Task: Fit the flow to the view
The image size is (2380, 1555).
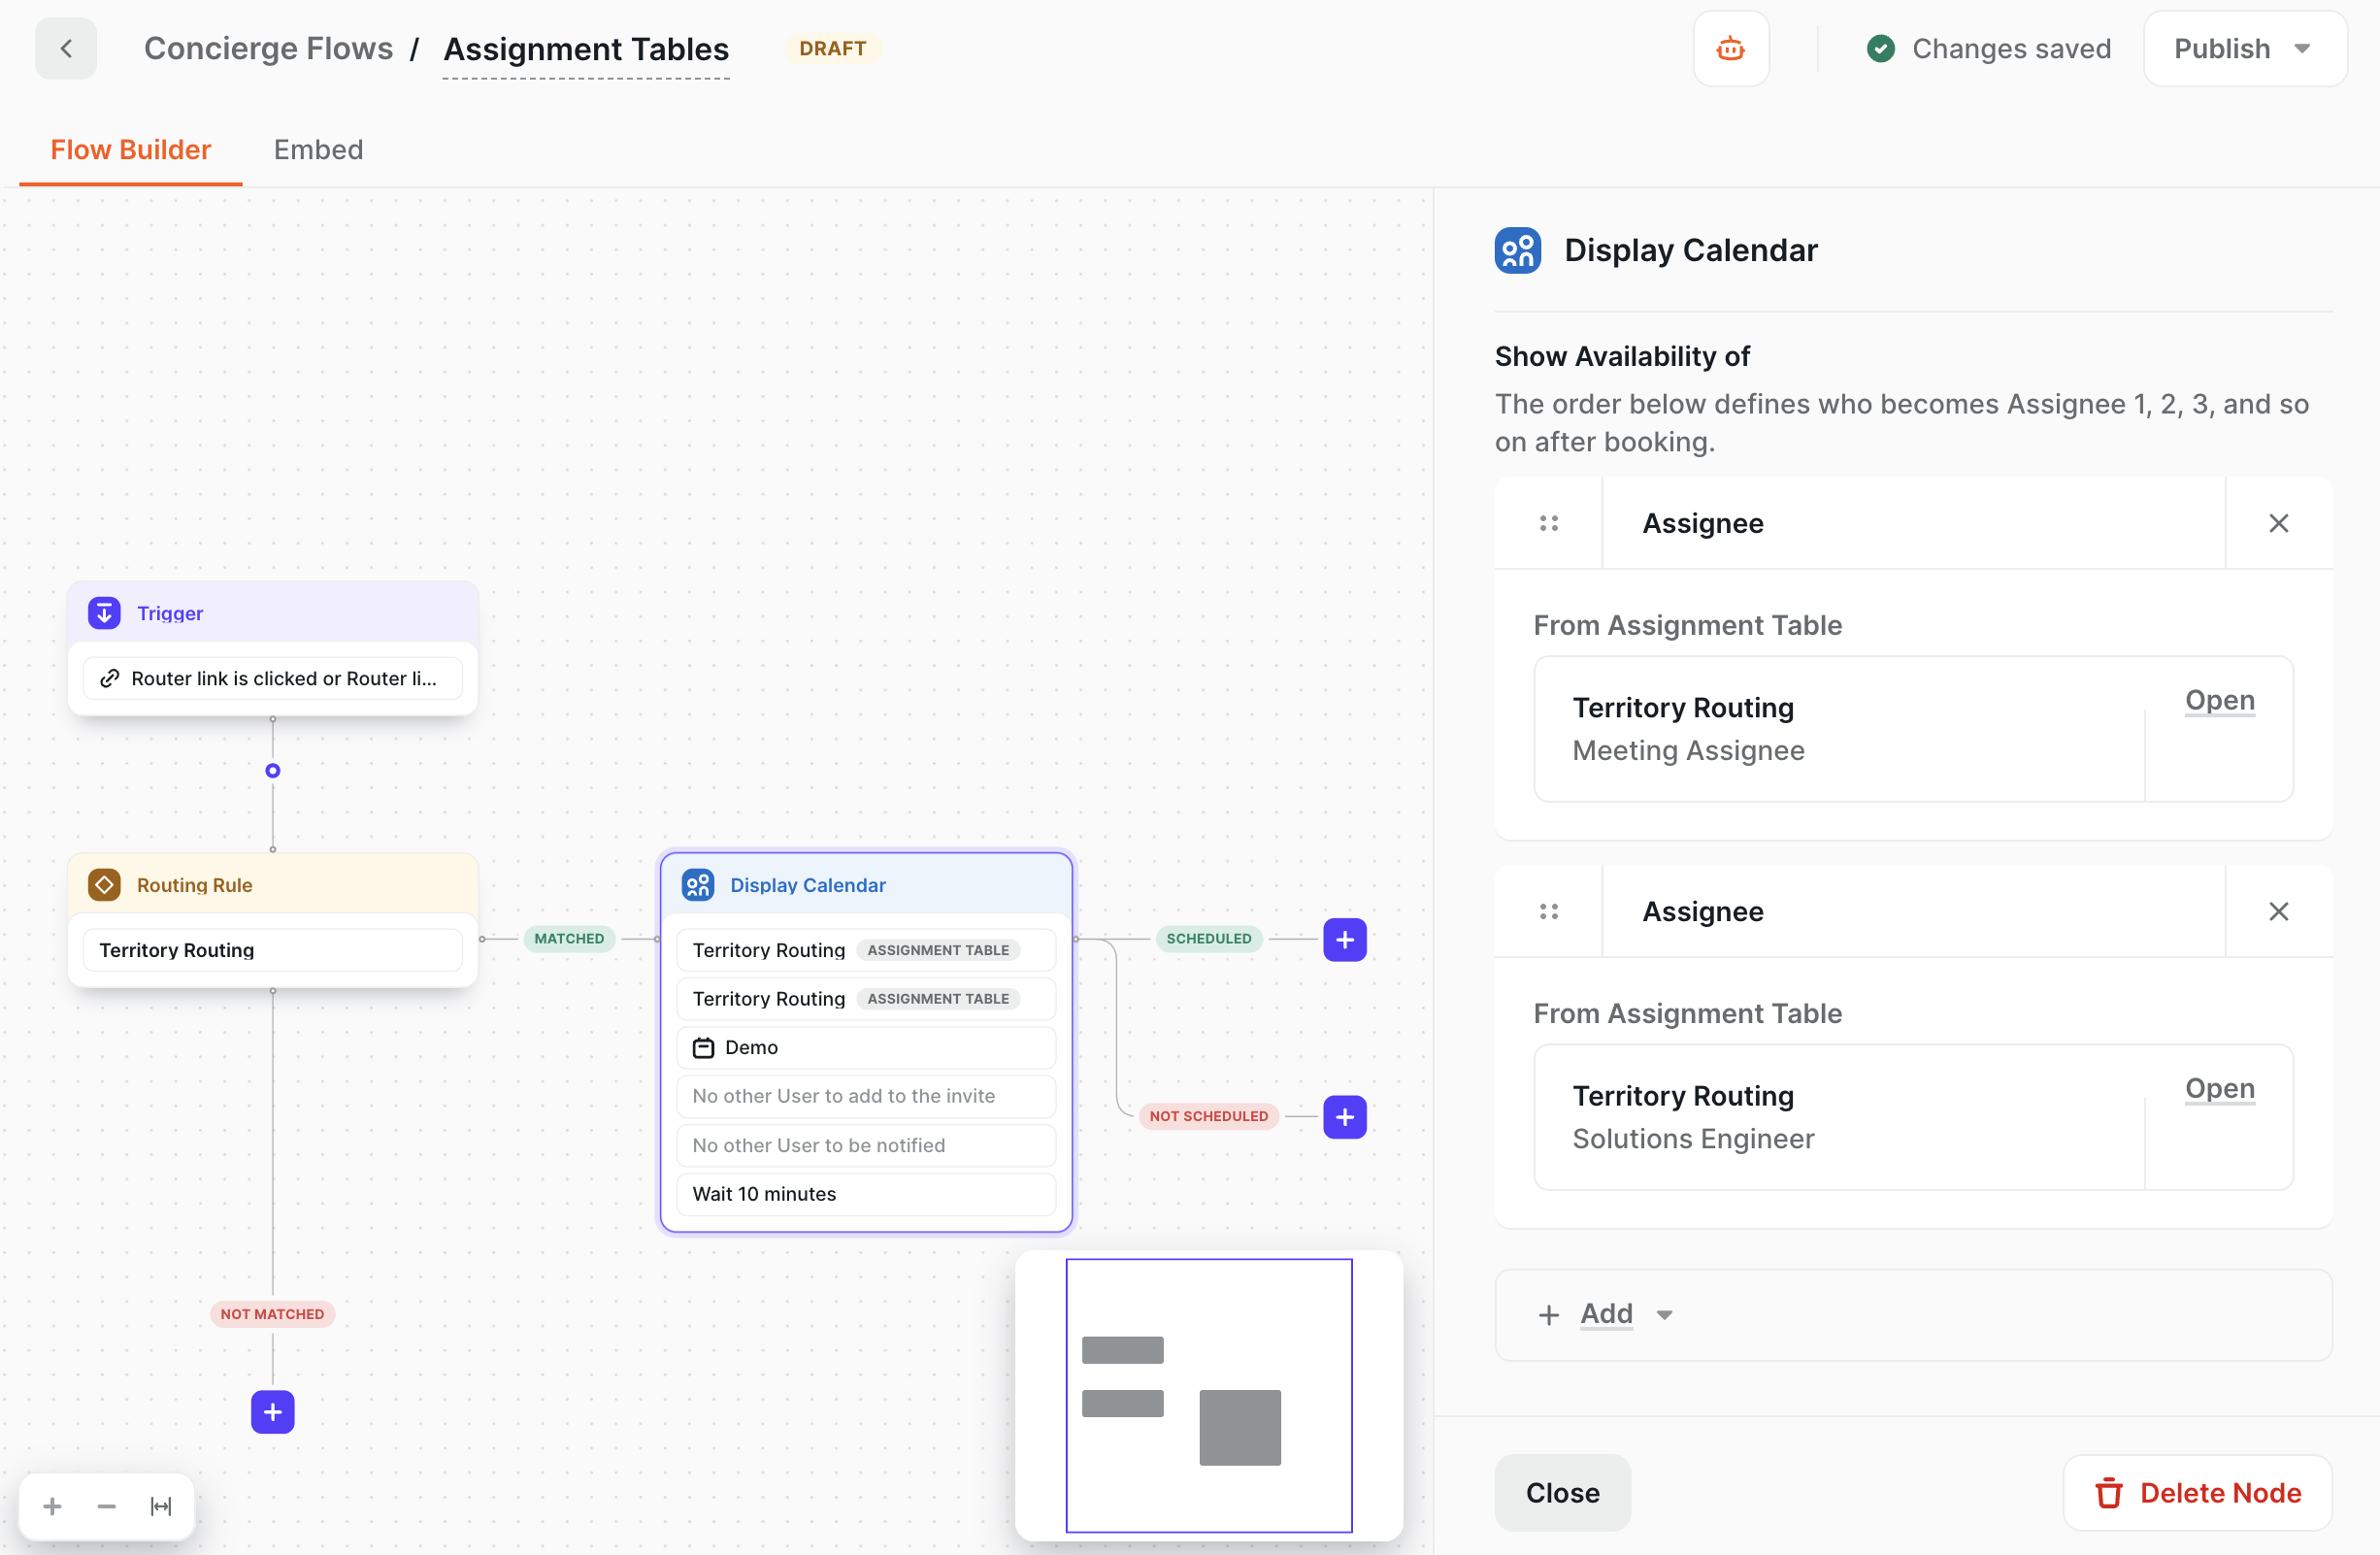Action: pyautogui.click(x=161, y=1506)
